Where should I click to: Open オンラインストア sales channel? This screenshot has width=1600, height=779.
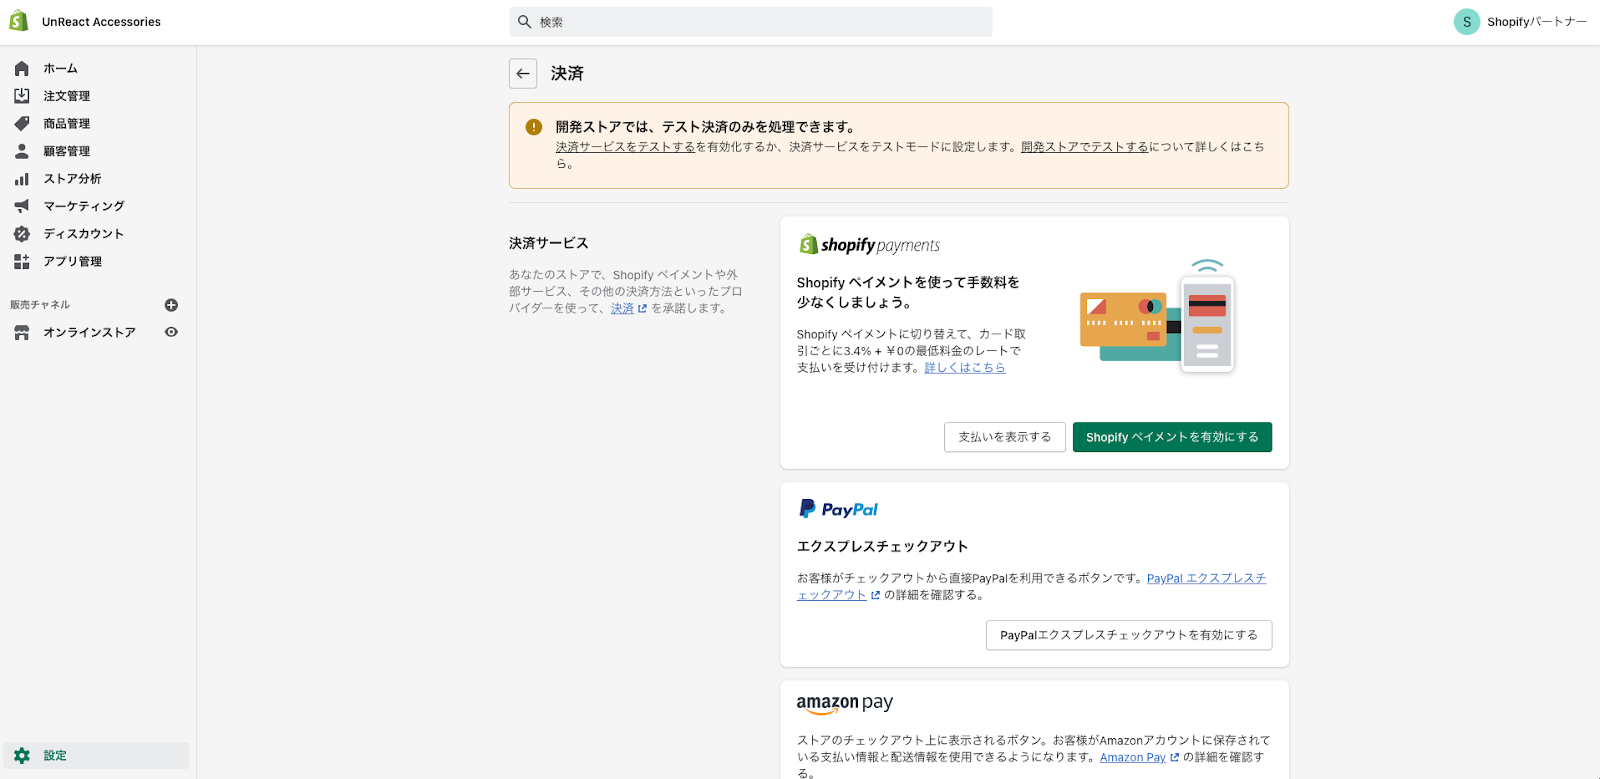coord(89,333)
